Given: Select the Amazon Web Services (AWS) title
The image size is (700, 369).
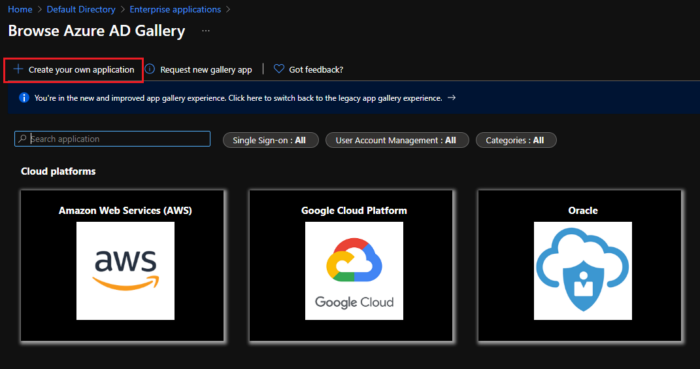Looking at the screenshot, I should tap(125, 211).
